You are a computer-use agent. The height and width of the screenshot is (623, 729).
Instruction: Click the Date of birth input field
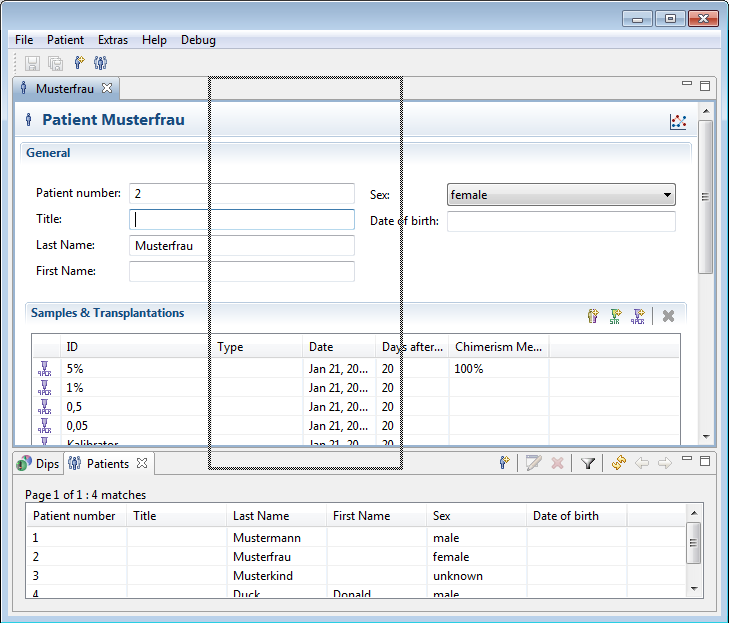[x=560, y=221]
